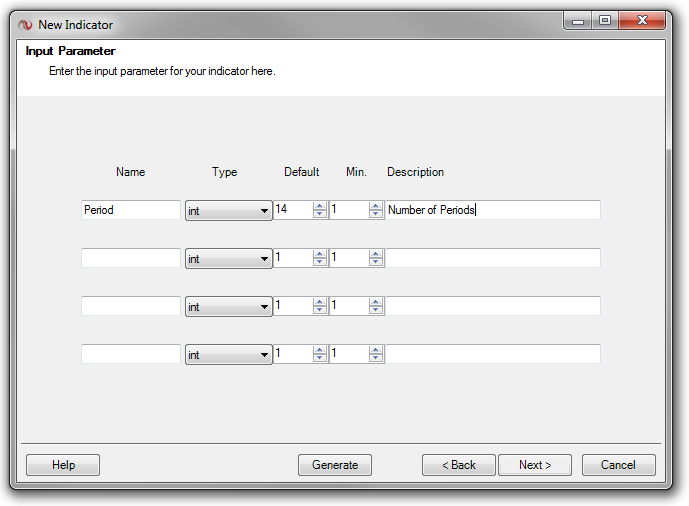The height and width of the screenshot is (506, 689).
Task: Go back with the < Back button
Action: click(x=459, y=465)
